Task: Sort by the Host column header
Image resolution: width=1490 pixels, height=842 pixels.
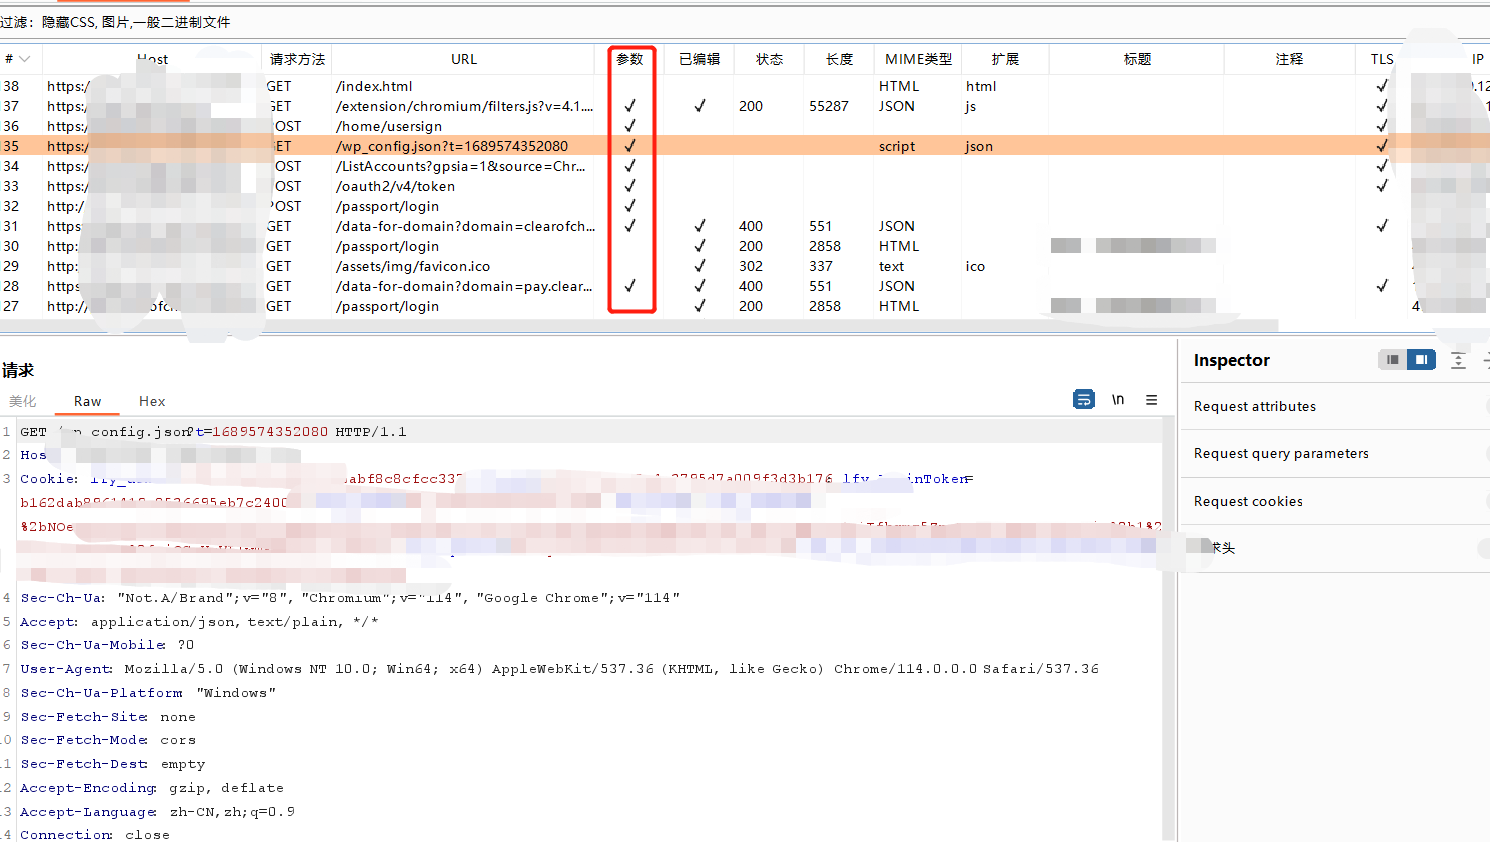Action: pyautogui.click(x=152, y=59)
